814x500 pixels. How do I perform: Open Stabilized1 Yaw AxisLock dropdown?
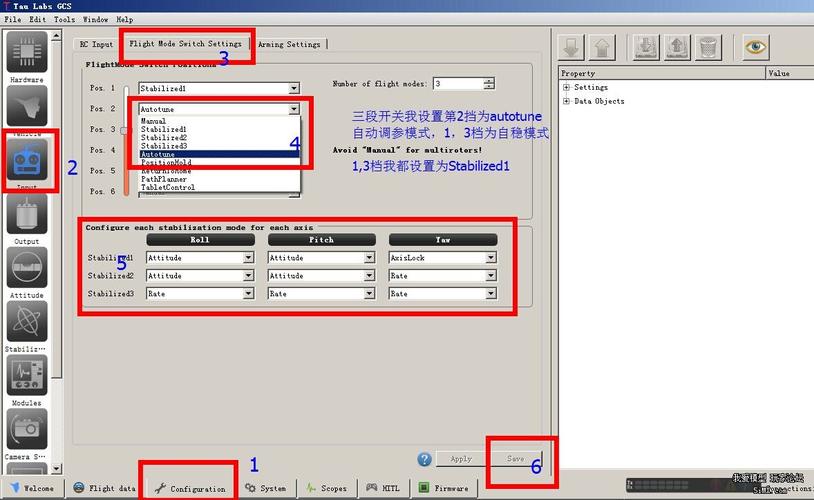(x=443, y=258)
